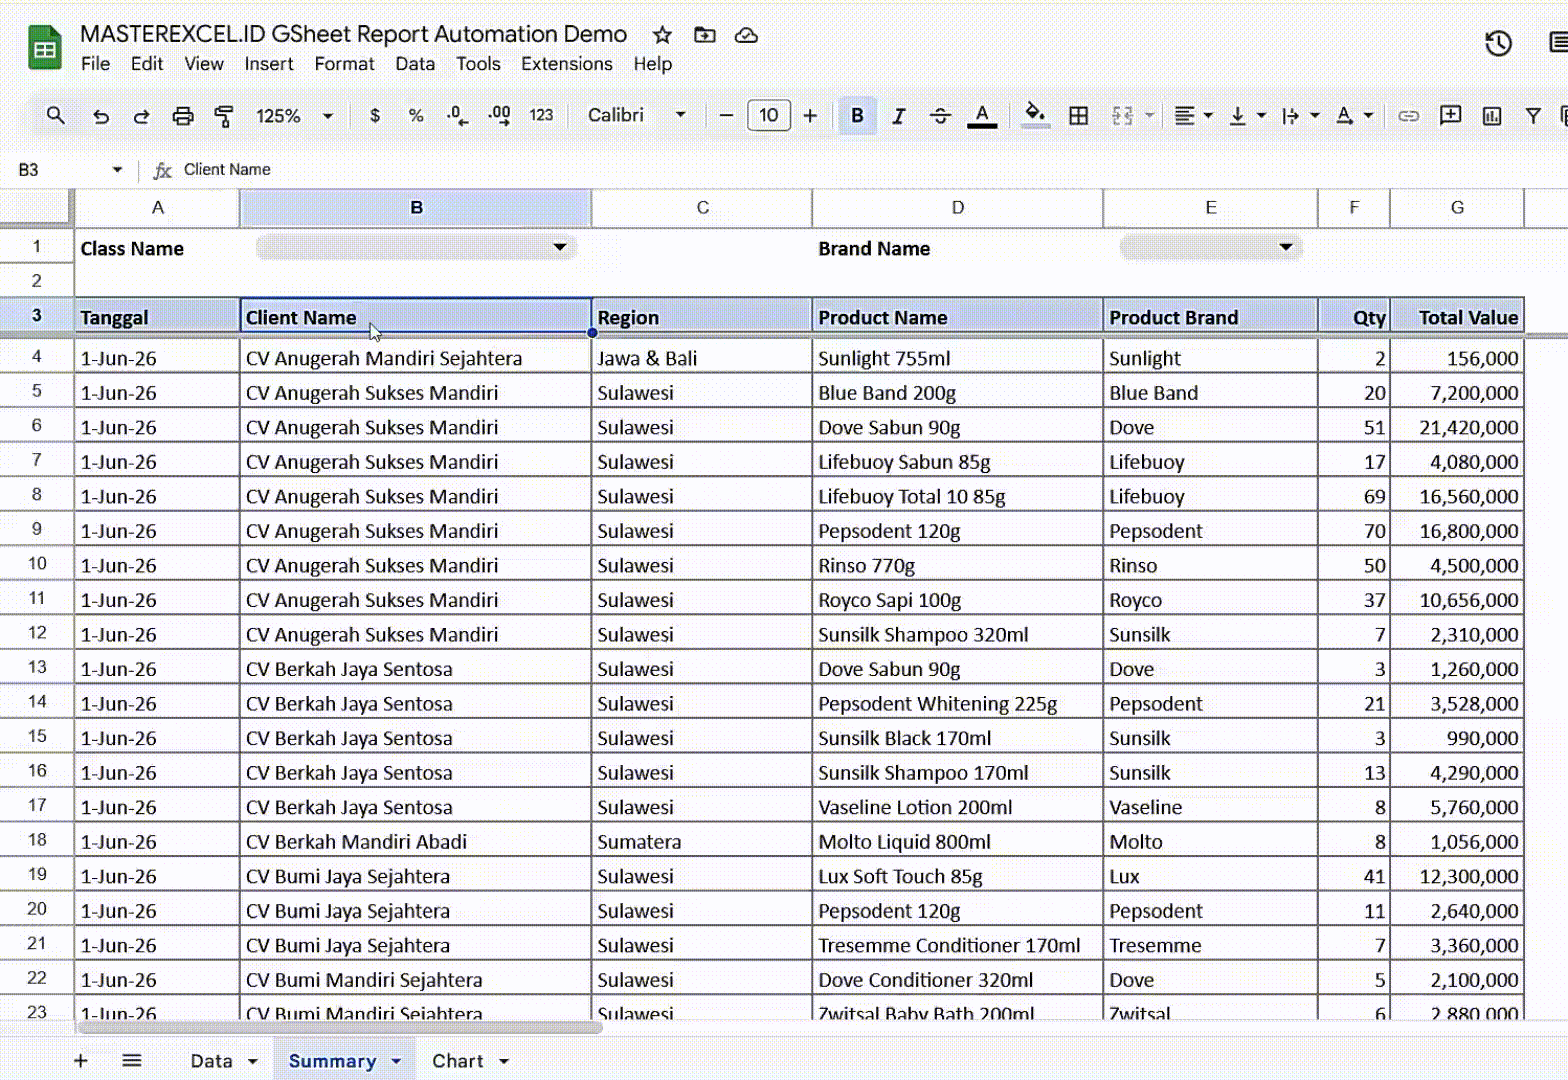Viewport: 1568px width, 1080px height.
Task: Switch to the Chart sheet tab
Action: [458, 1061]
